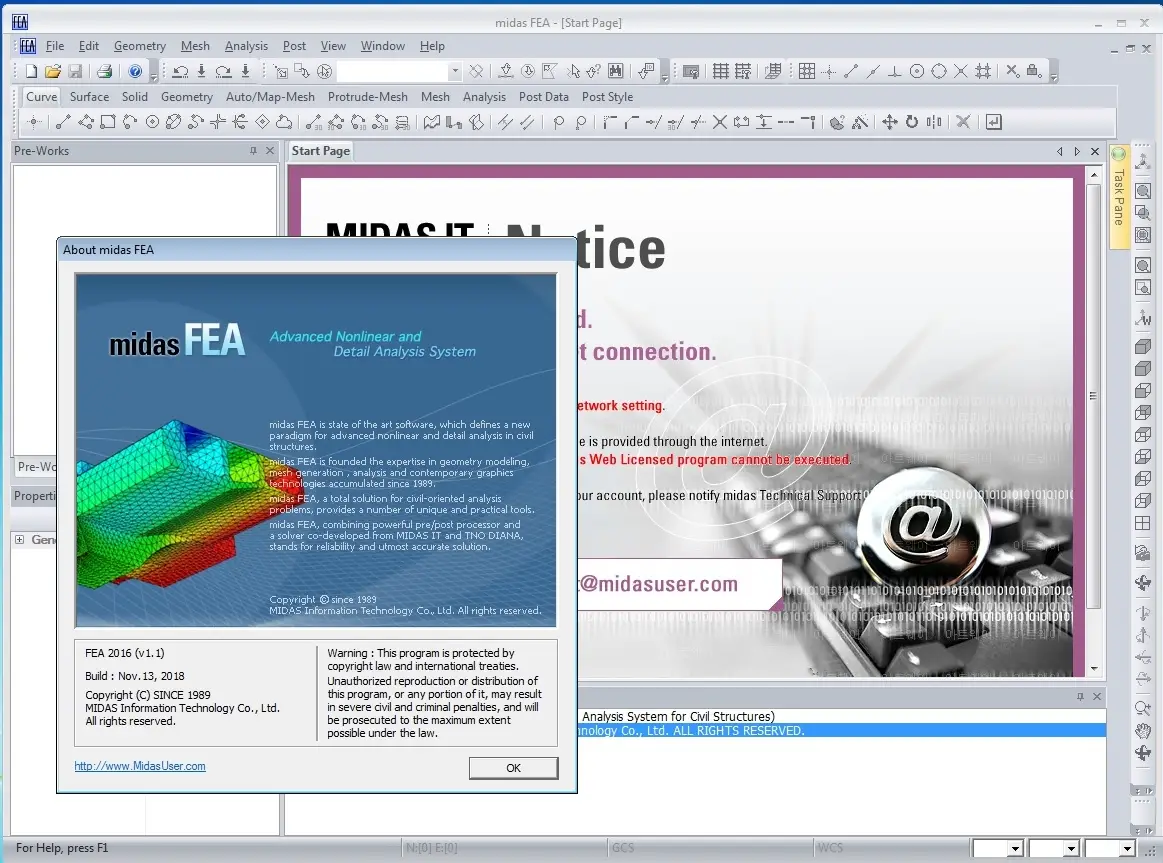Open the http://www.MidasUser.com link
The image size is (1163, 863).
[139, 766]
